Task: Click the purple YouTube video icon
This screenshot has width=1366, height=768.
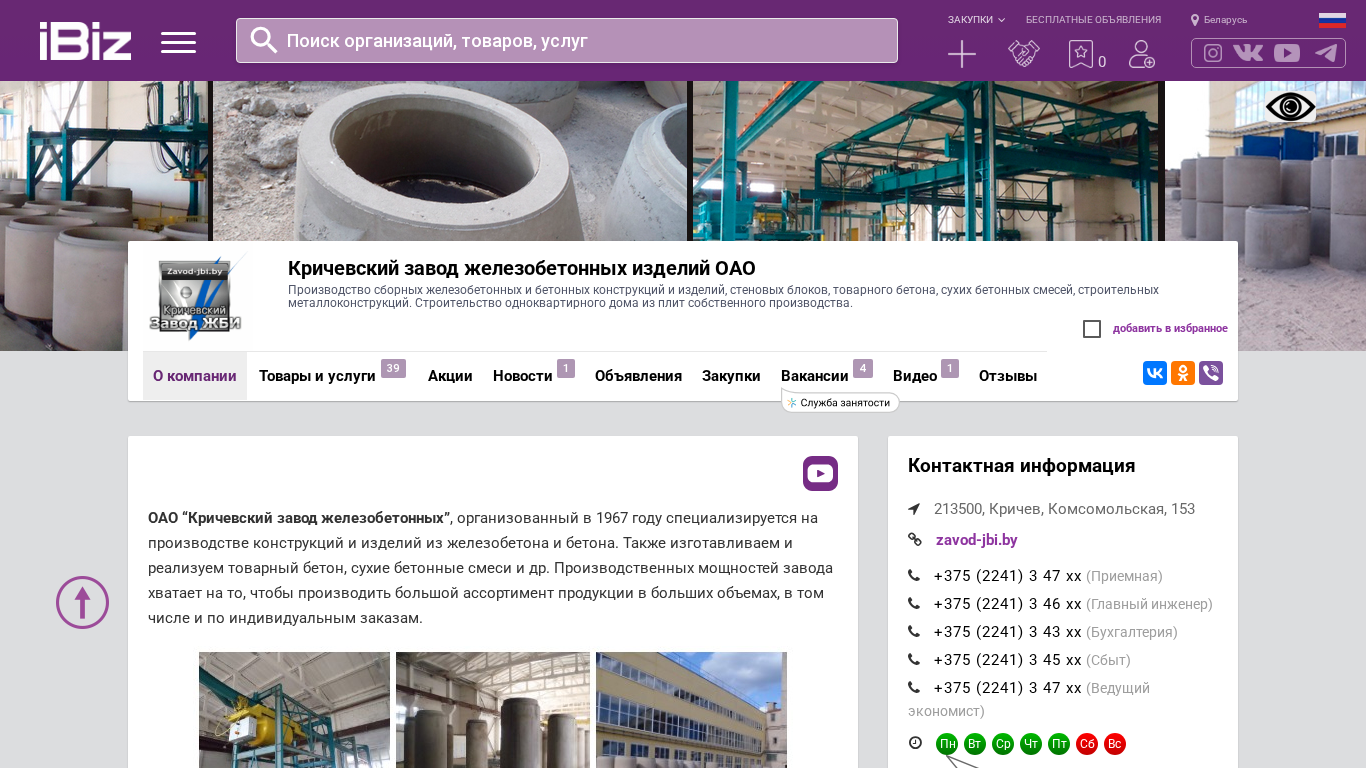Action: tap(820, 473)
